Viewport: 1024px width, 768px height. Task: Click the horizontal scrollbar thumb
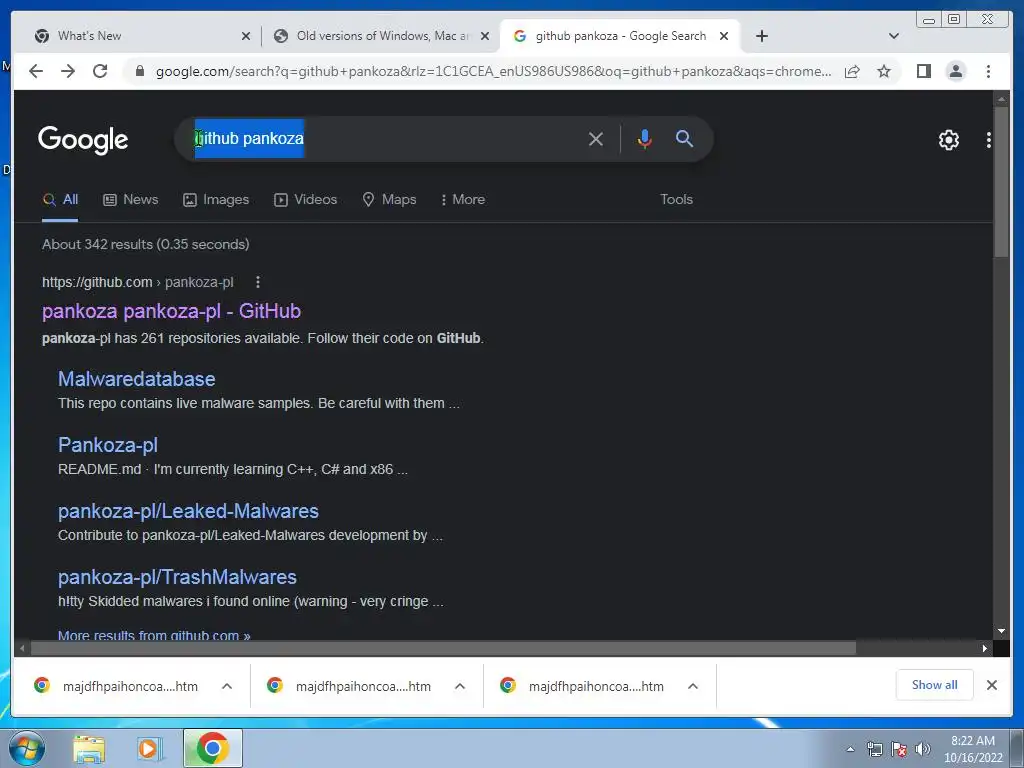(x=443, y=648)
